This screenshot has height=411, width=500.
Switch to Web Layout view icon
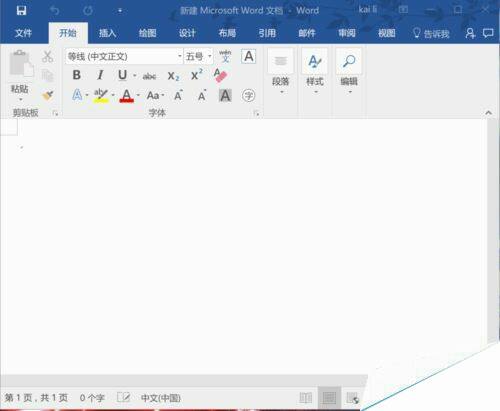coord(353,398)
